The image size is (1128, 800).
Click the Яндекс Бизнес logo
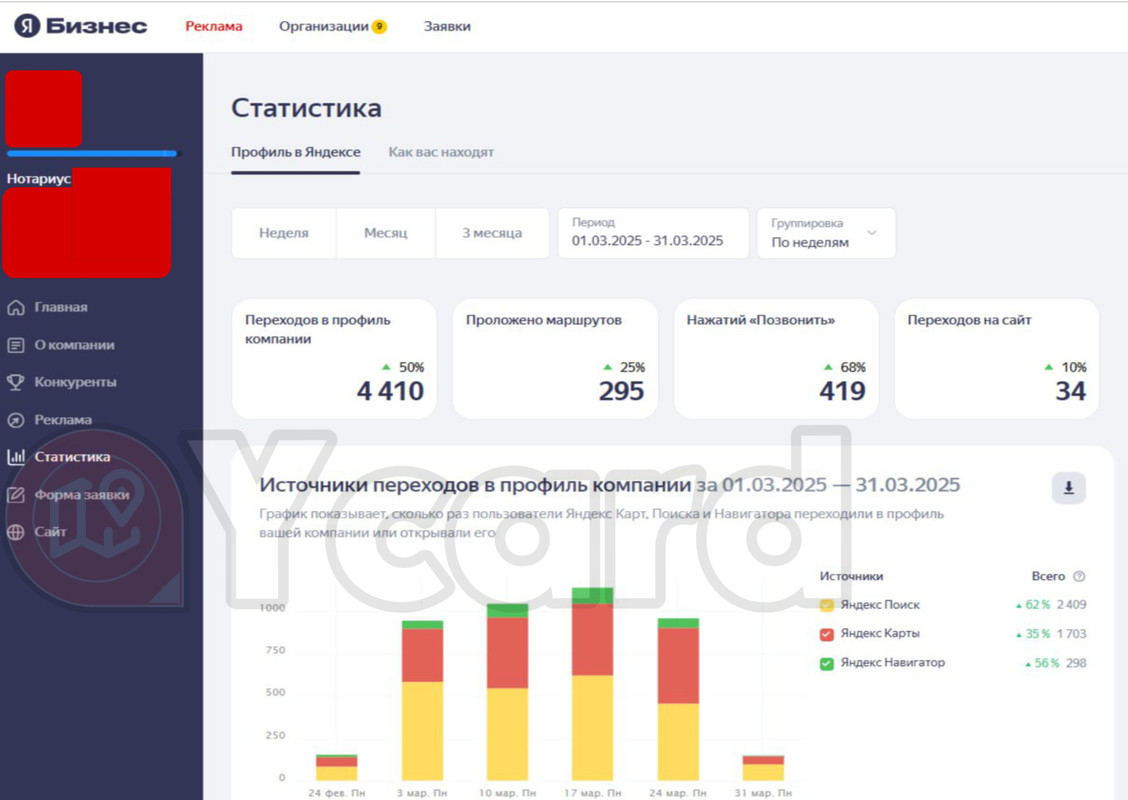point(81,26)
